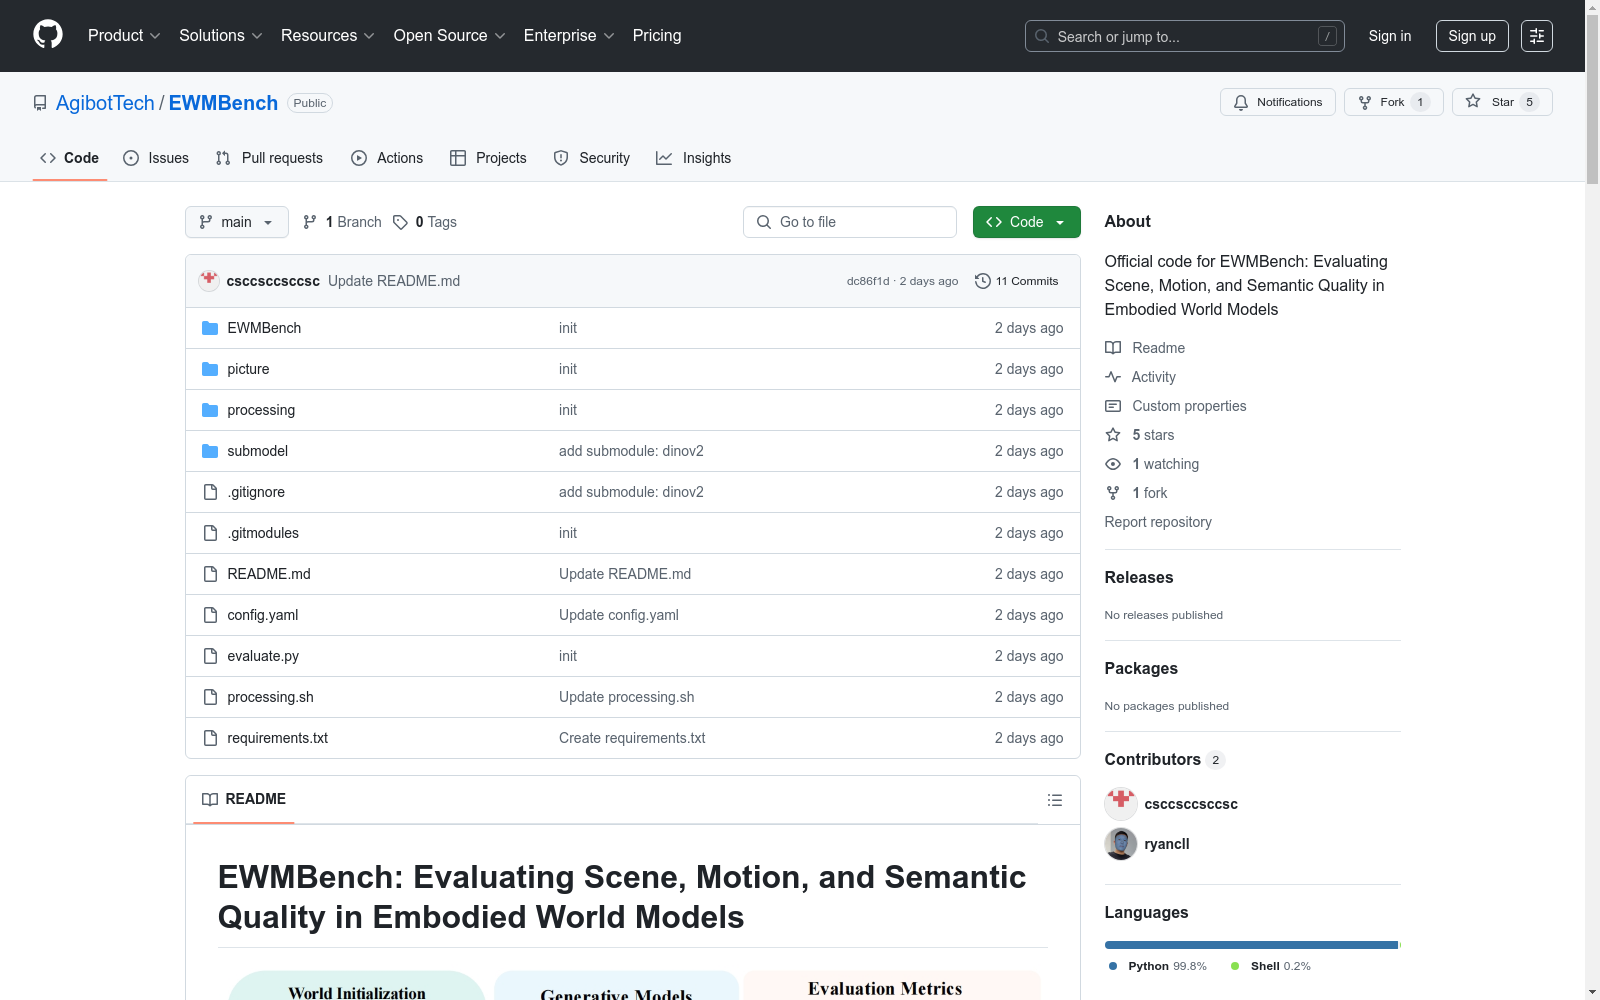Click the watching eye icon

click(x=1113, y=464)
